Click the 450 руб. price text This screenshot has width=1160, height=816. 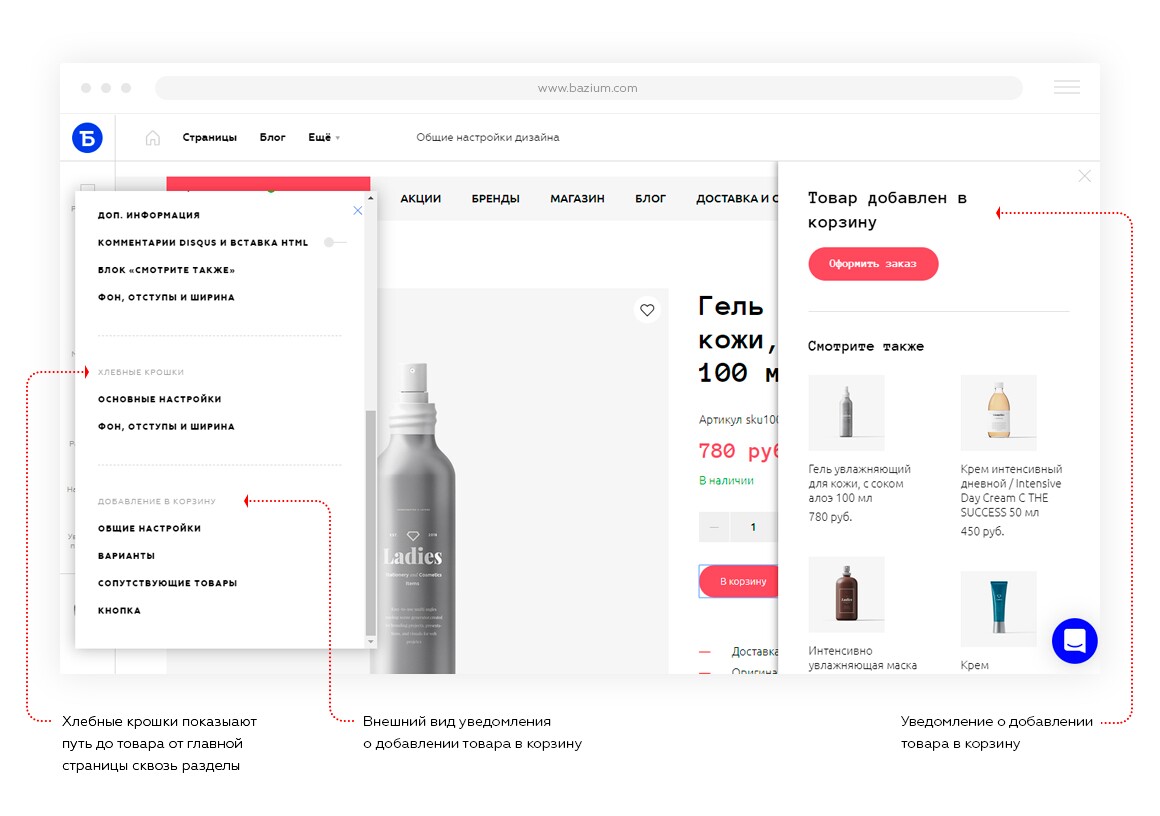point(982,531)
